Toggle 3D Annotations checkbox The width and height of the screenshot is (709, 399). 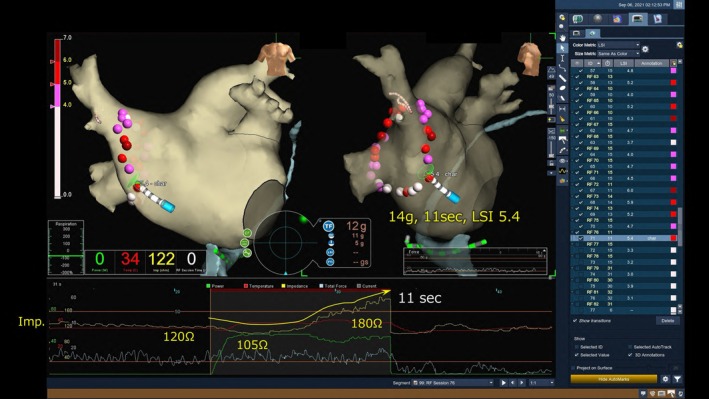coord(630,355)
